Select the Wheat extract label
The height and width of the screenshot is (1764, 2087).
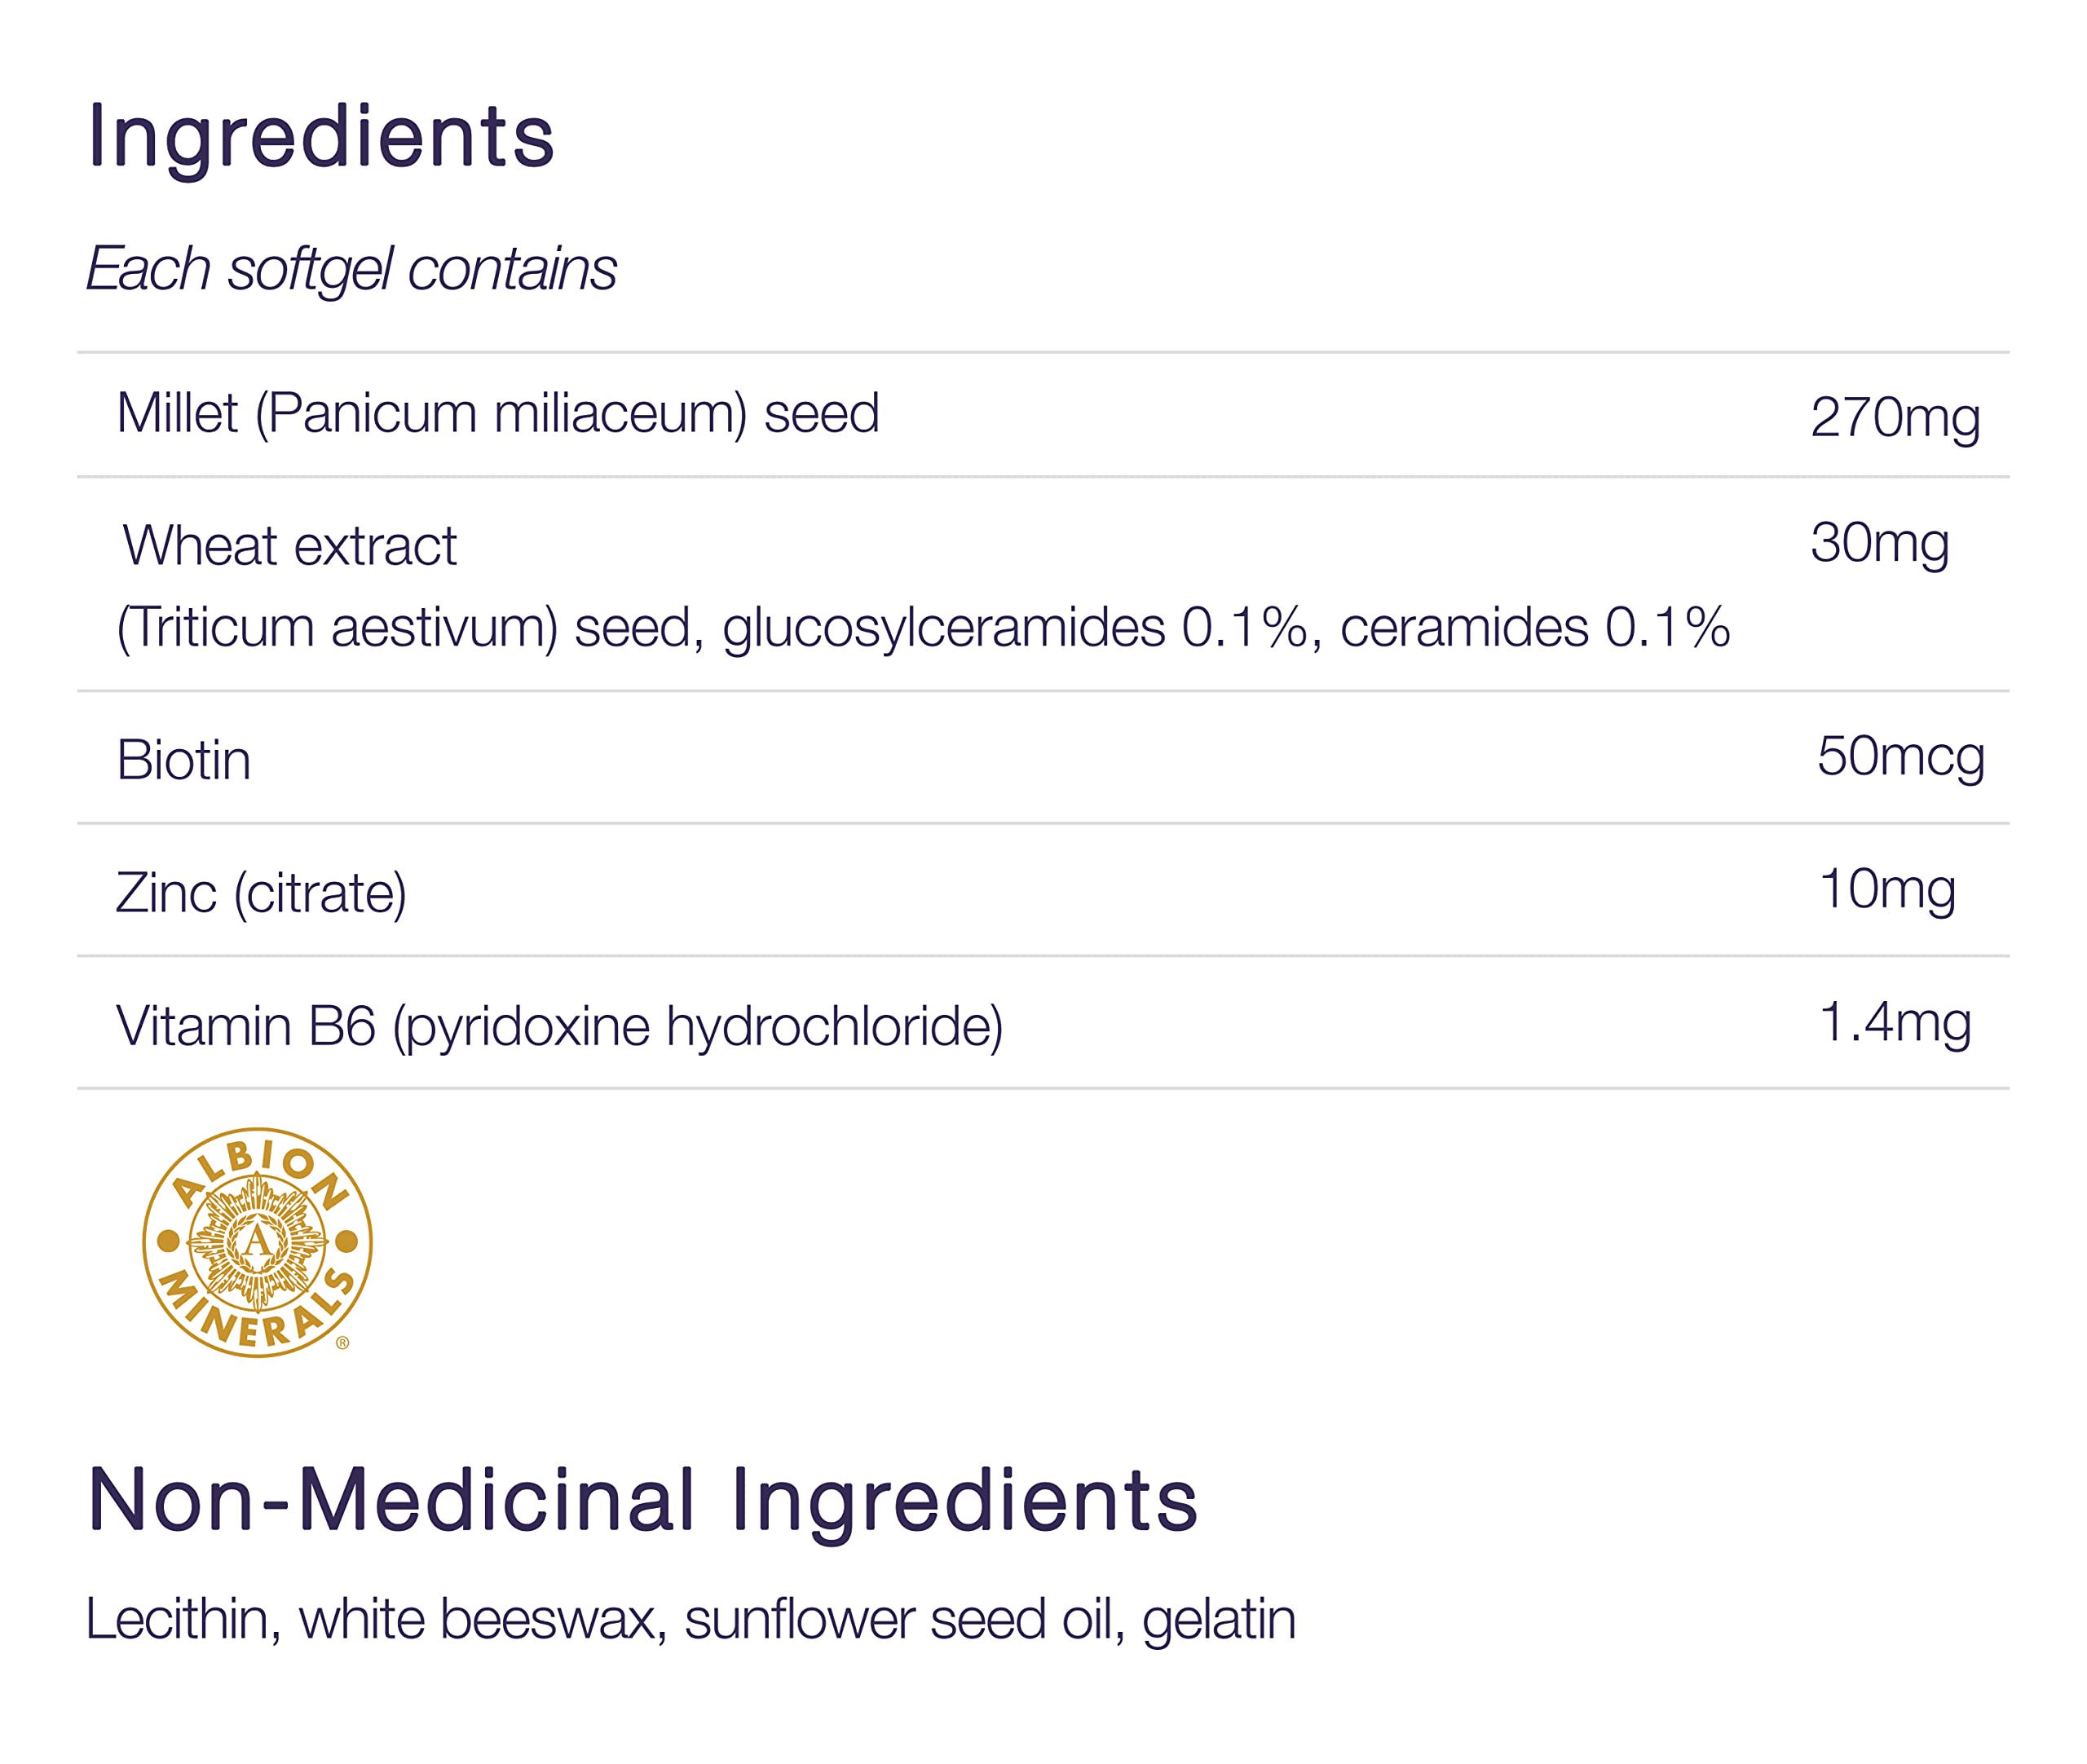pyautogui.click(x=290, y=546)
